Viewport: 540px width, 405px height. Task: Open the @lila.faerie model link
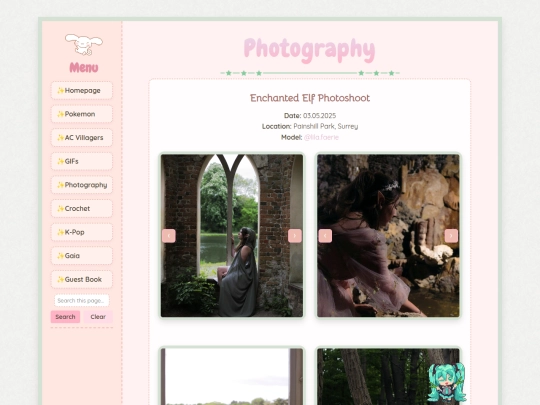coord(321,137)
